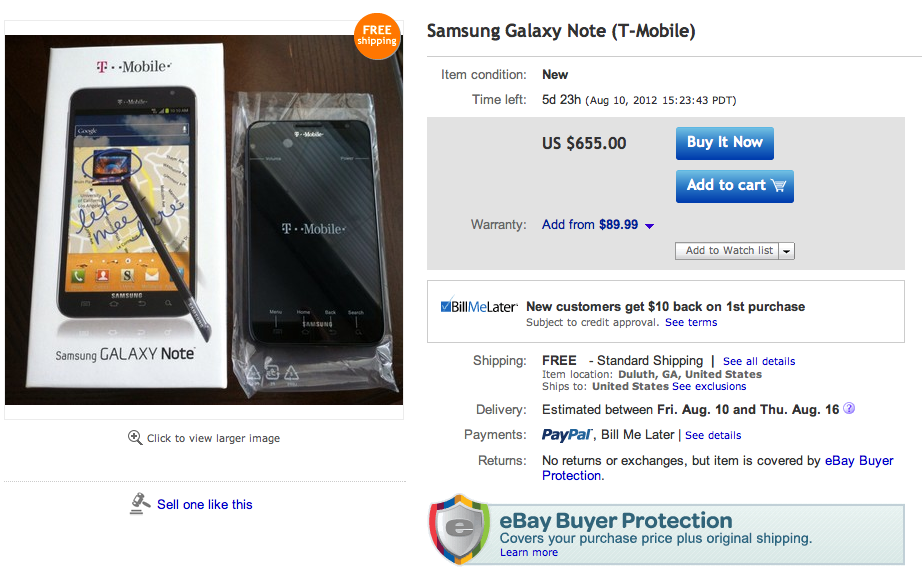Open payments See details link
This screenshot has width=922, height=576.
click(713, 435)
